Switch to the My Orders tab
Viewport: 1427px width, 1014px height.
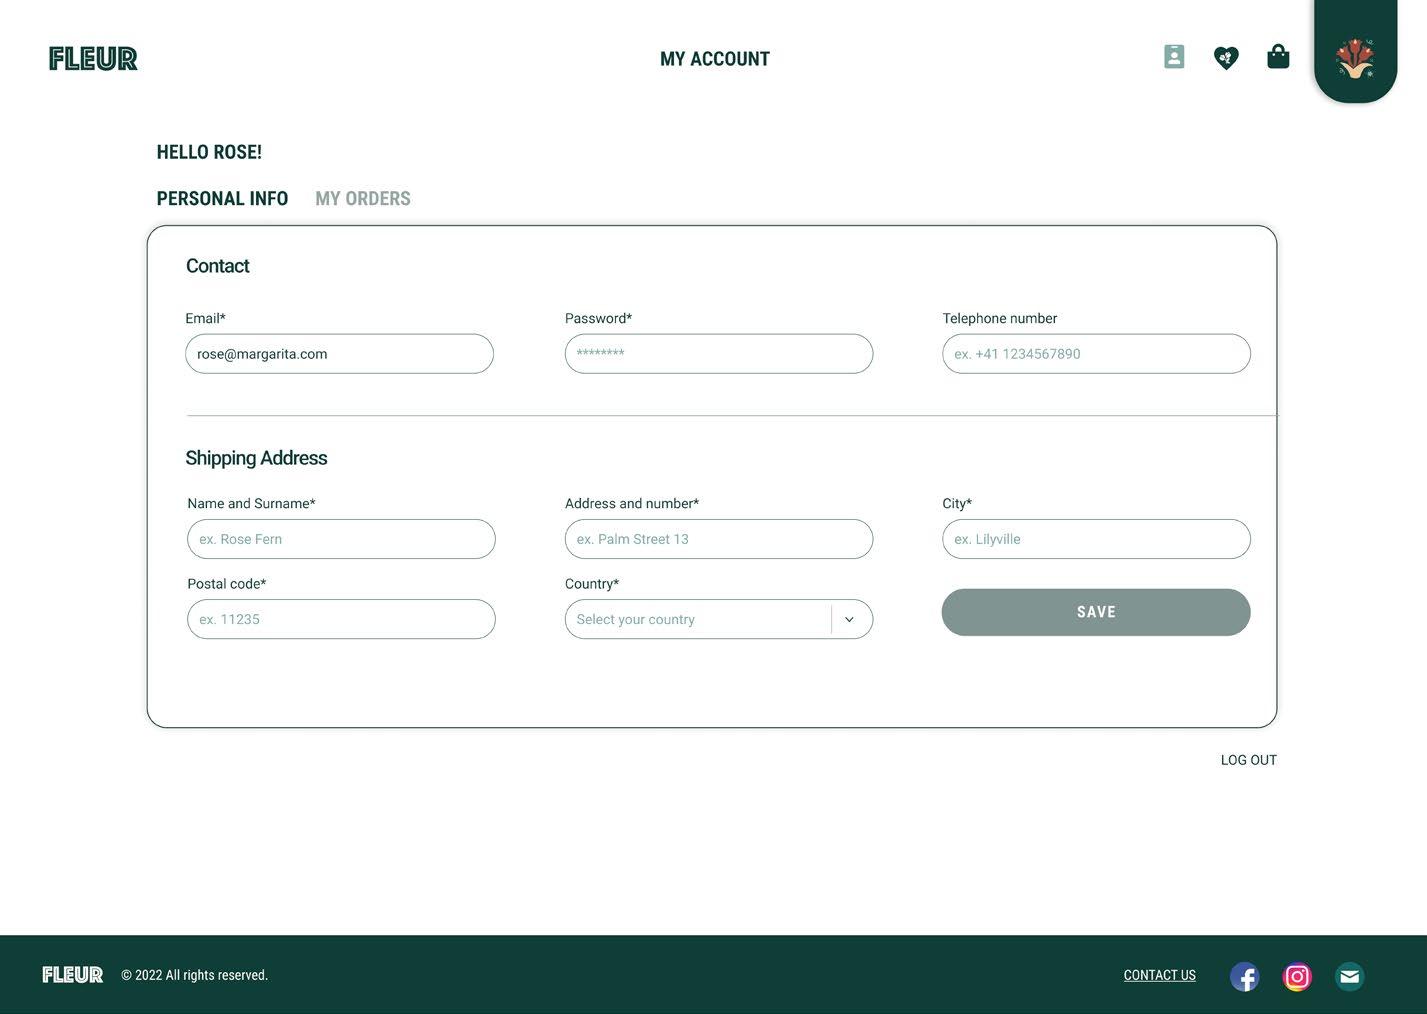pos(363,198)
